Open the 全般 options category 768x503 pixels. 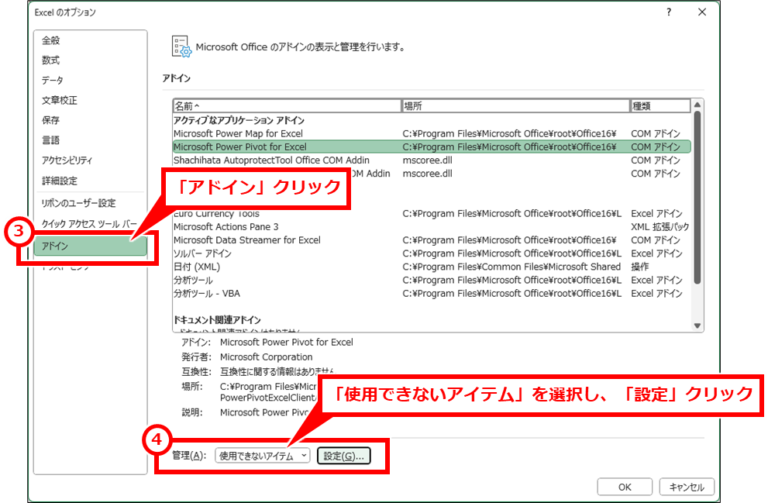point(90,40)
